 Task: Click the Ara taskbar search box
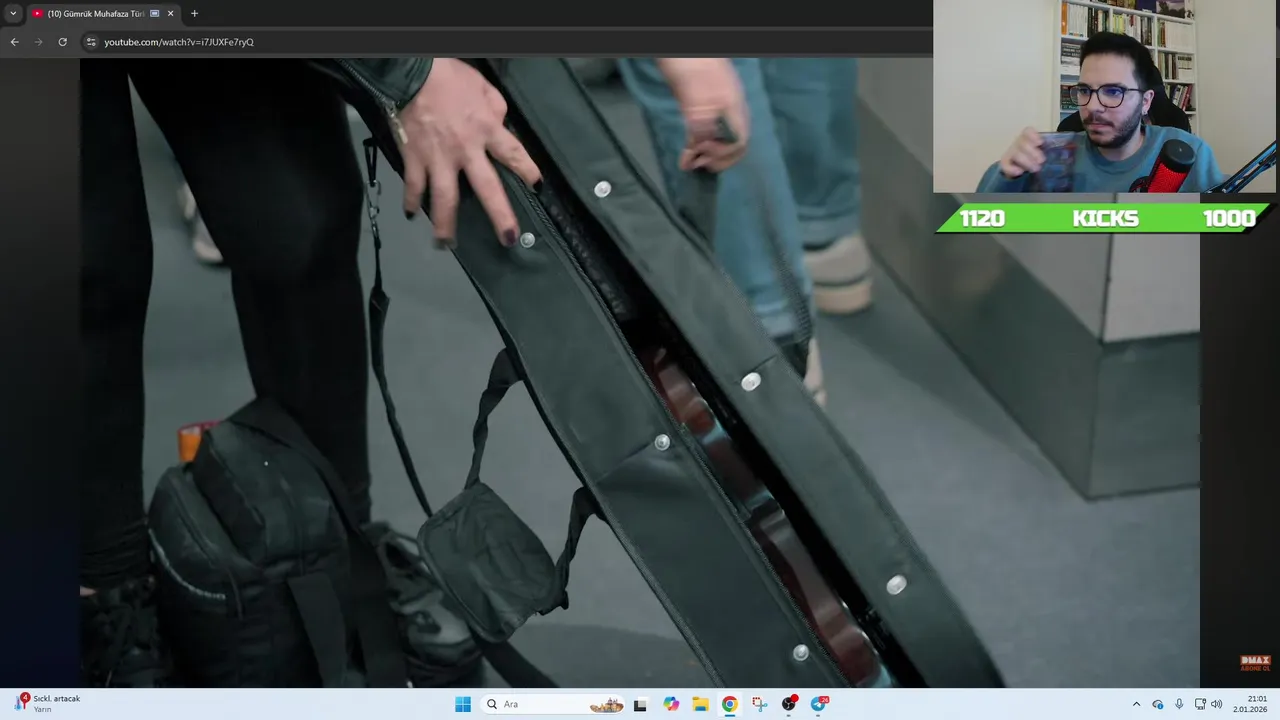point(553,704)
